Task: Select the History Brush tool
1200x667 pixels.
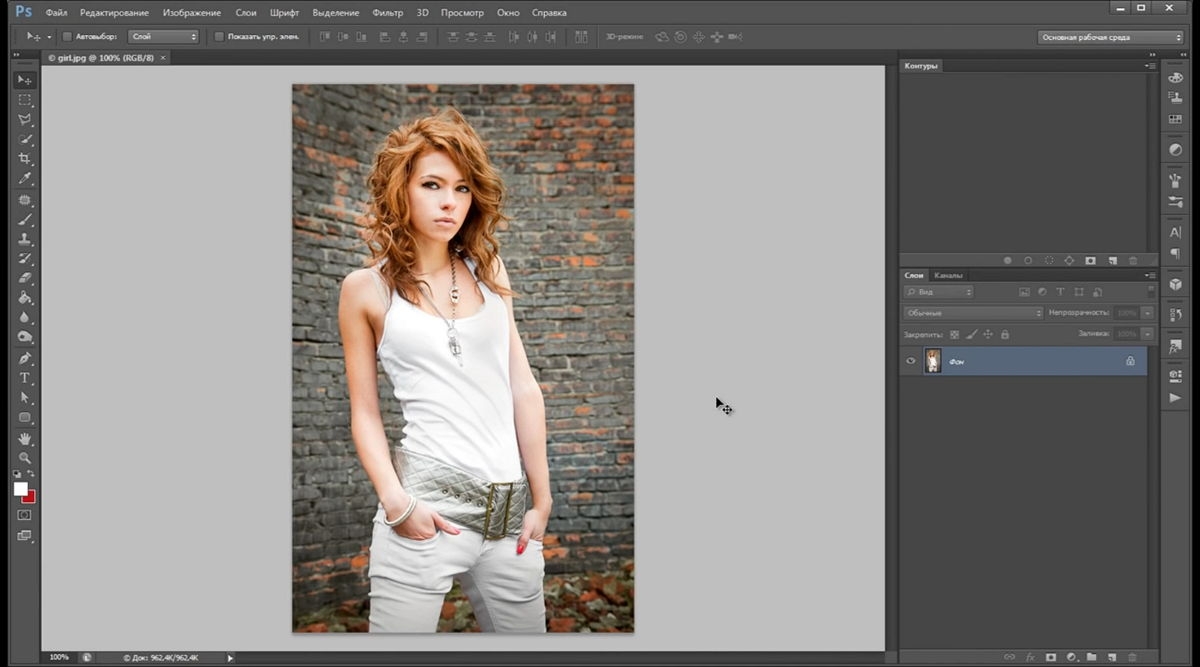Action: pos(25,259)
